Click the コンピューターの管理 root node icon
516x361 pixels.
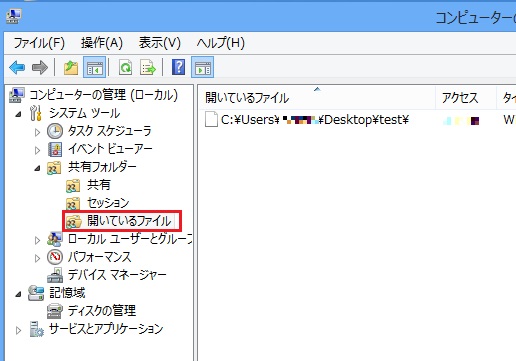pyautogui.click(x=17, y=95)
